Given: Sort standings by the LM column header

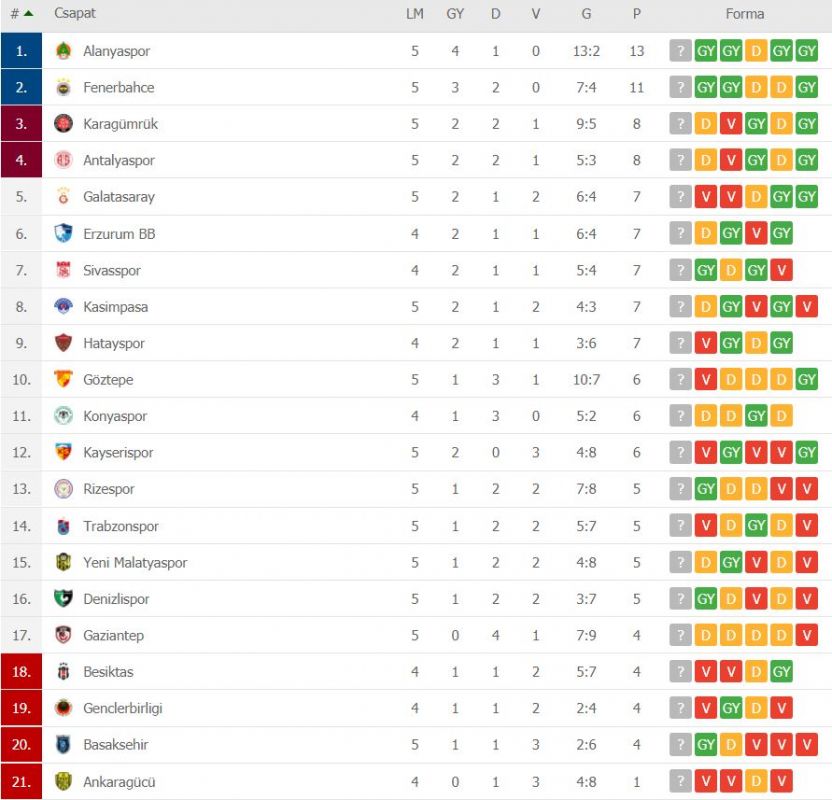Looking at the screenshot, I should [x=415, y=14].
